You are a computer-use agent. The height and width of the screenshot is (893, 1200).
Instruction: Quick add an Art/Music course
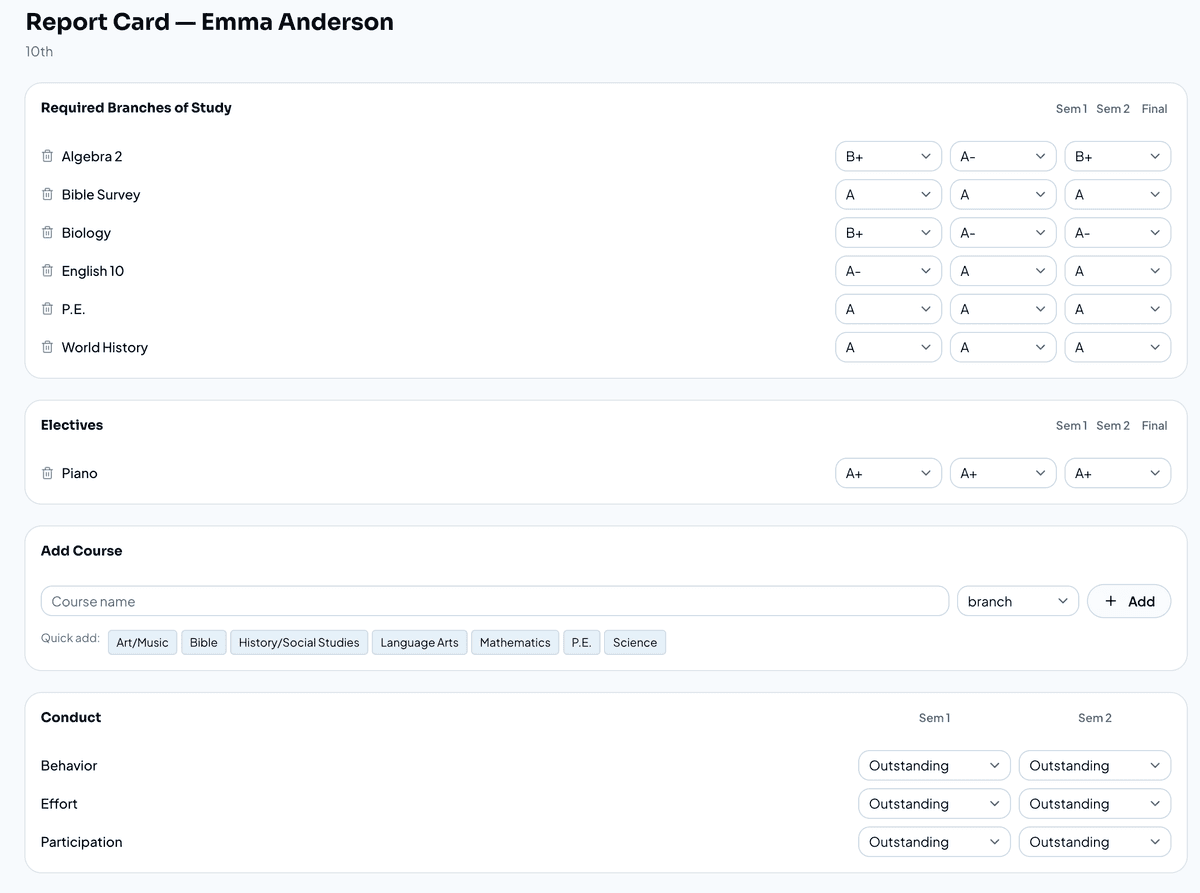coord(142,642)
